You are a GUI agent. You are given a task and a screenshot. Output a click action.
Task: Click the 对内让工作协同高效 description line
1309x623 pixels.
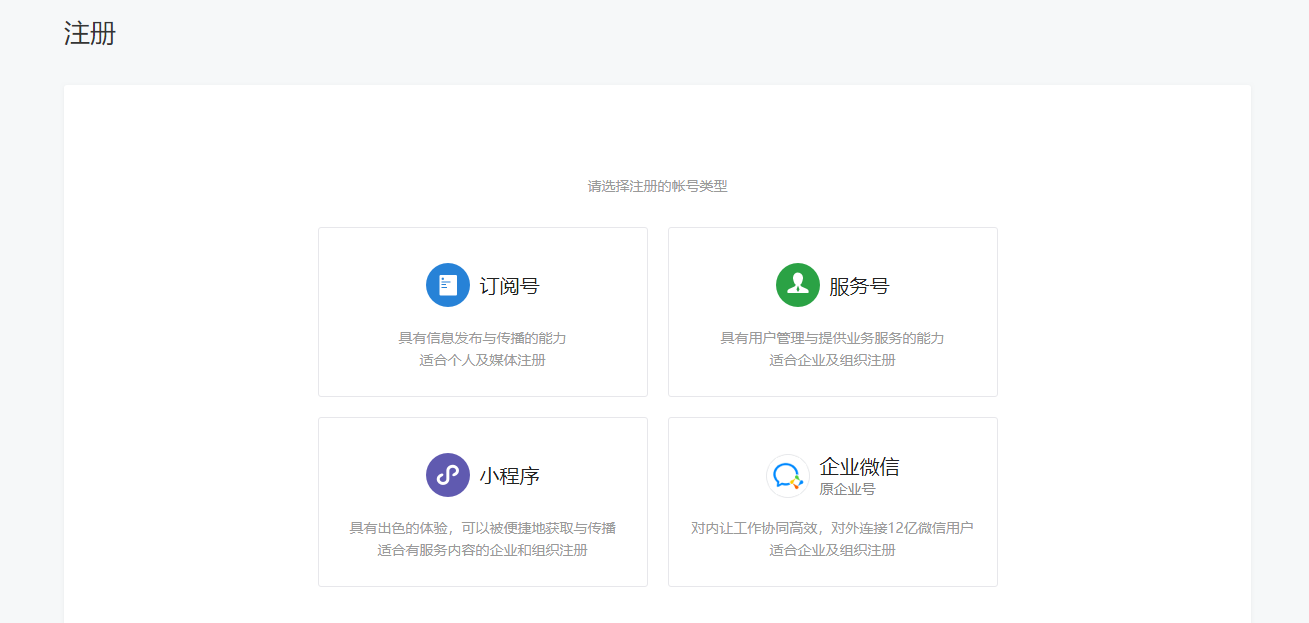[832, 528]
